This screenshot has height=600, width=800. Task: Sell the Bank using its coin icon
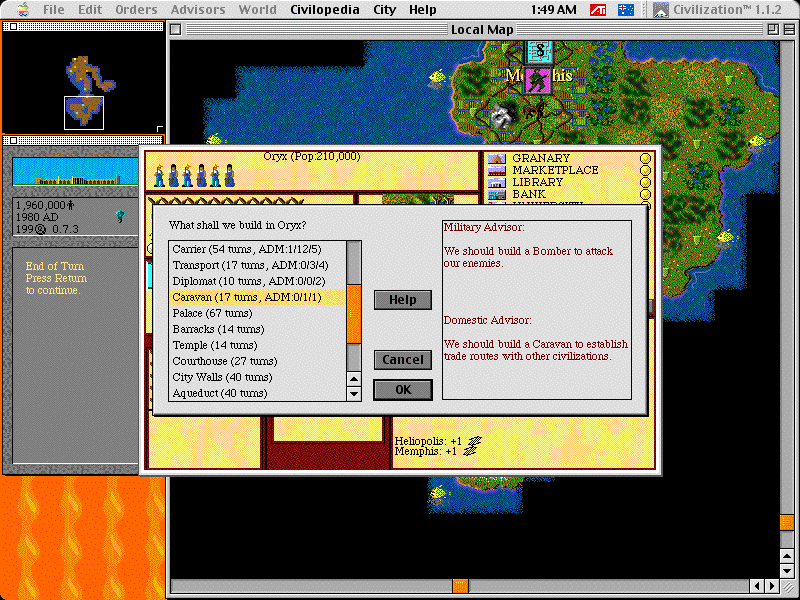645,194
